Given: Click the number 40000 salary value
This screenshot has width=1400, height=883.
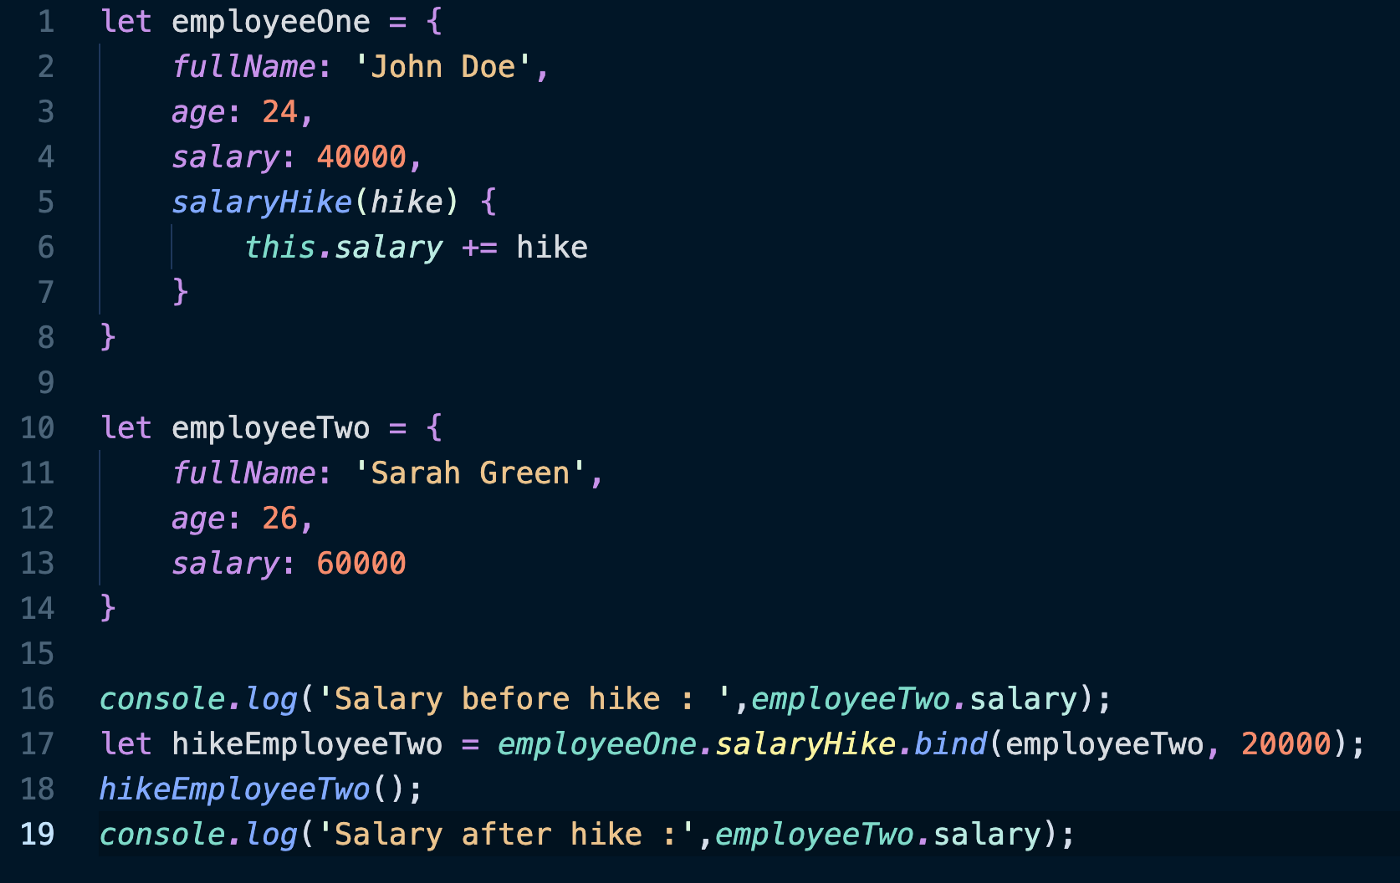Looking at the screenshot, I should point(361,157).
